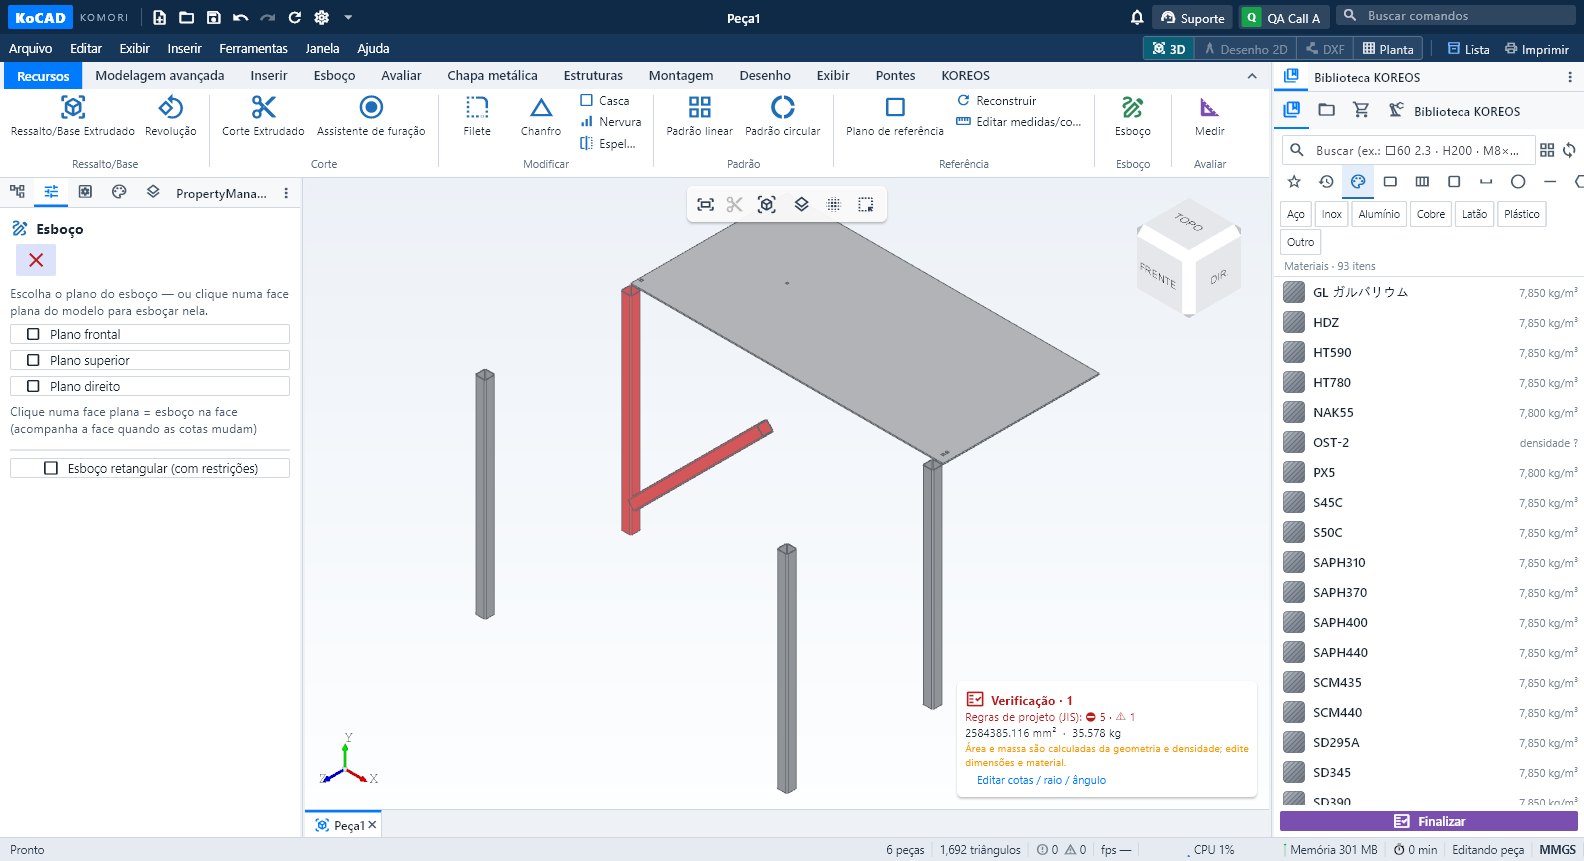The image size is (1584, 861).
Task: Open the Arquivo menu
Action: click(30, 48)
